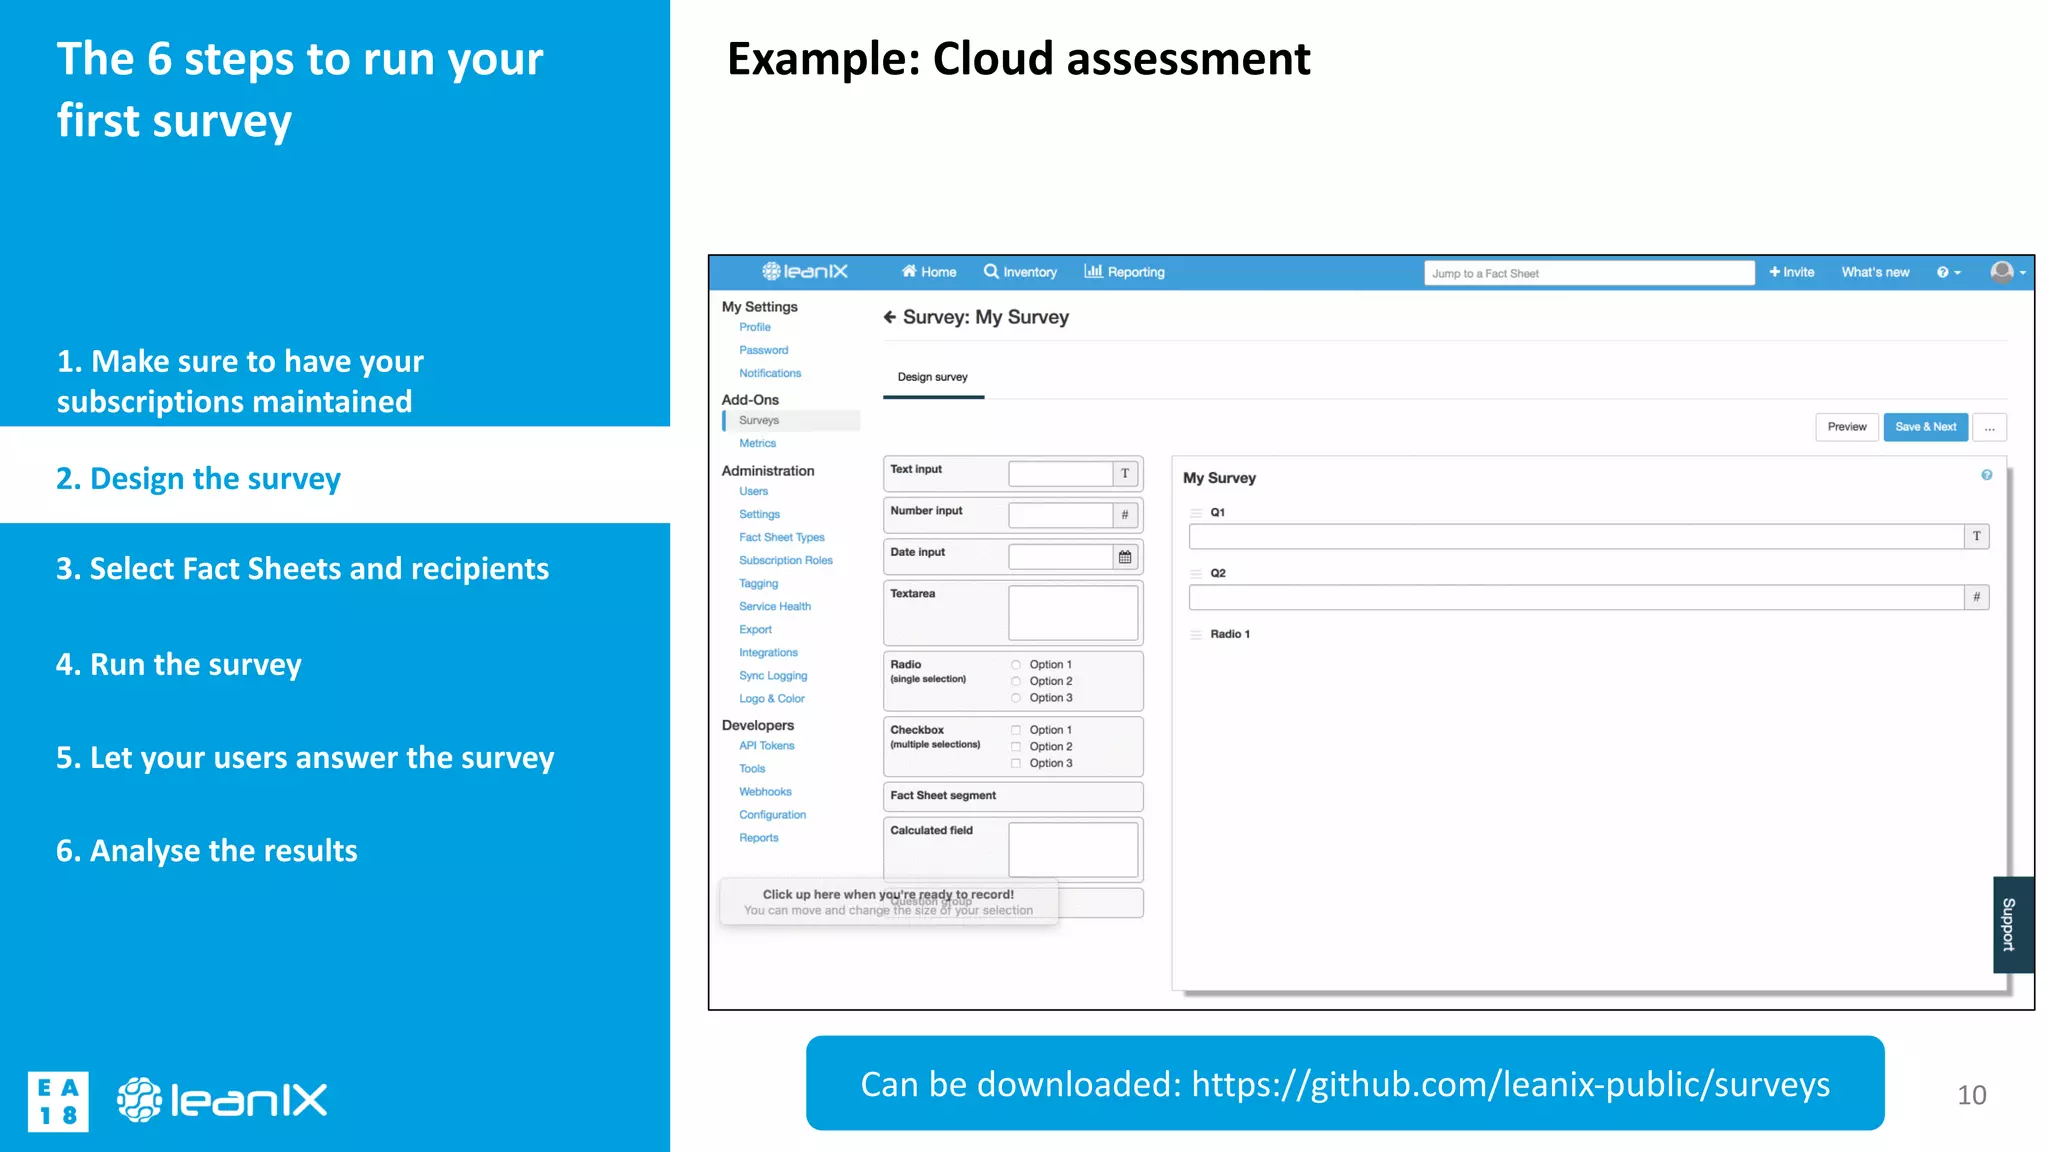
Task: Open Integrations
Action: point(768,652)
